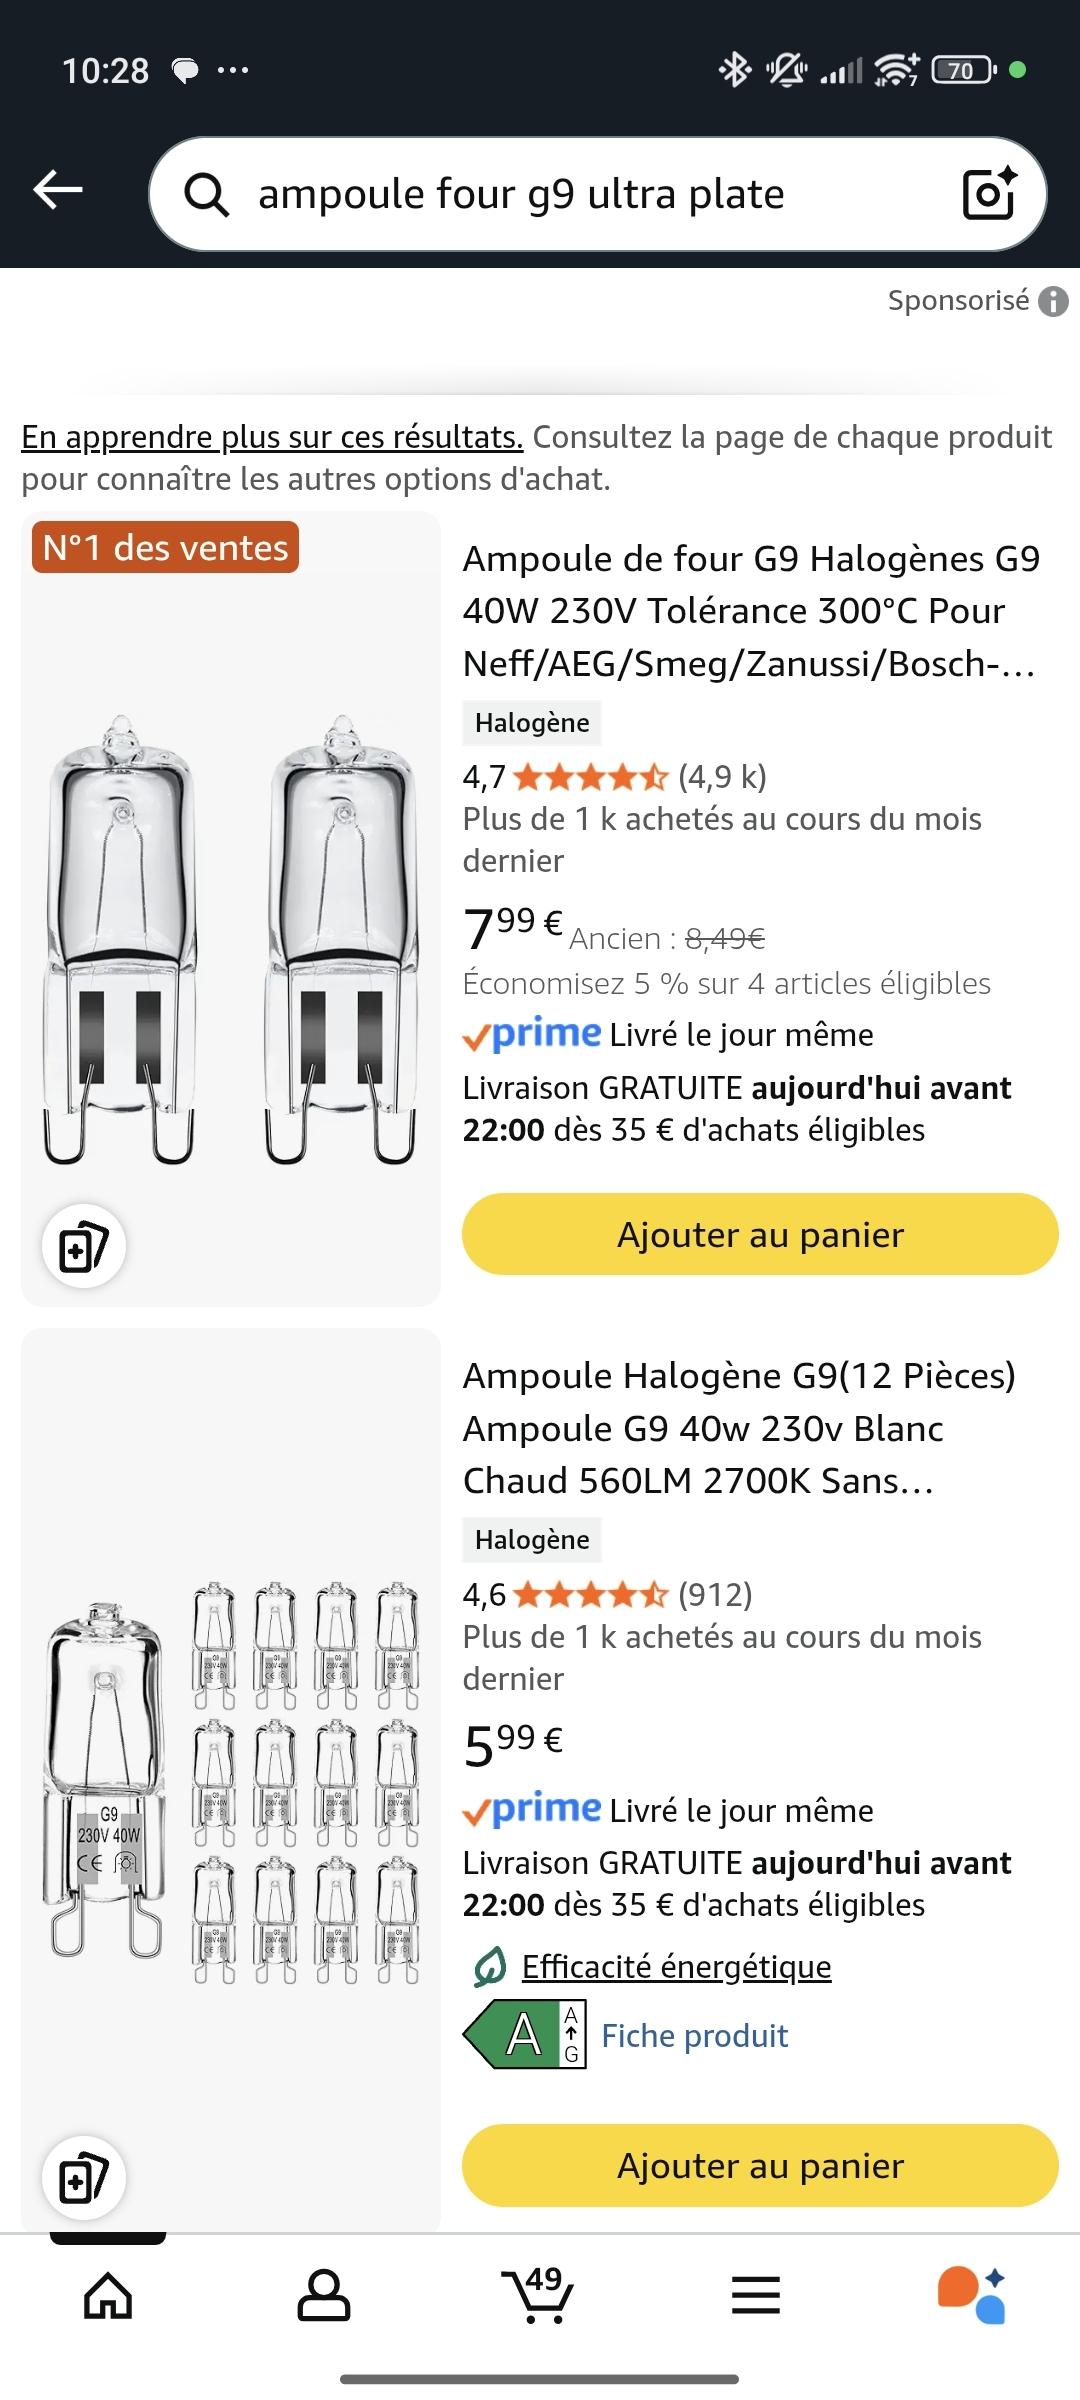Tap the Sponsorisé info icon

[x=1053, y=301]
